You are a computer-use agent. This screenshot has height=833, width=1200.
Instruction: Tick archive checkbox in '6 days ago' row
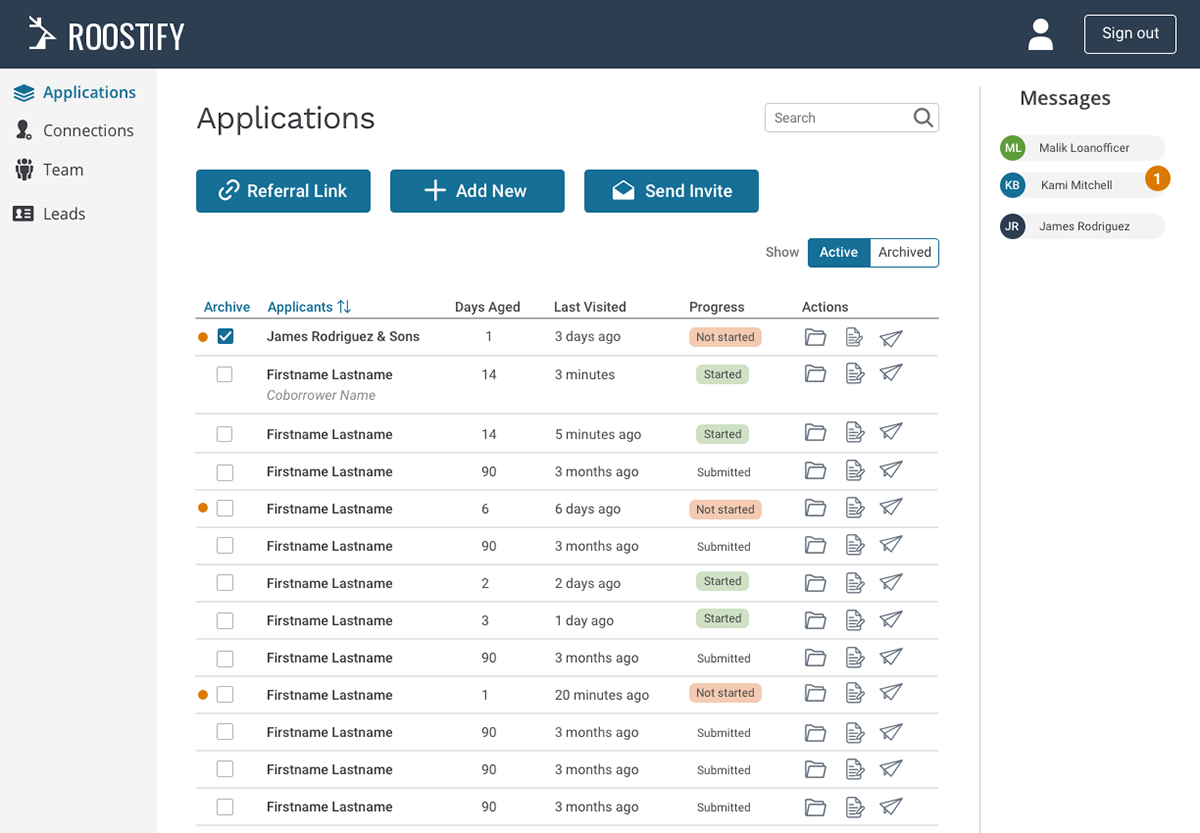click(x=225, y=508)
